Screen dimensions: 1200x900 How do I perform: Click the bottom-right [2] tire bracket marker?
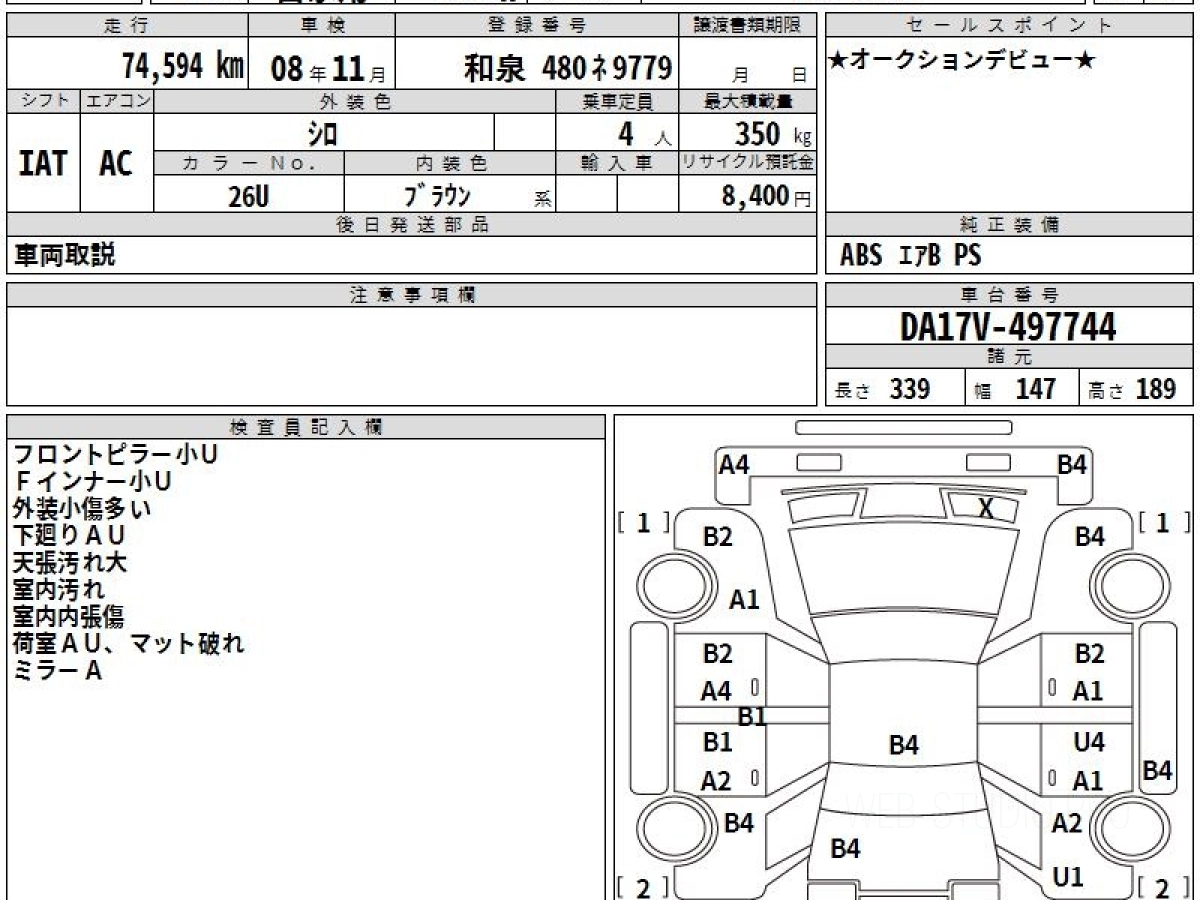pyautogui.click(x=1160, y=887)
